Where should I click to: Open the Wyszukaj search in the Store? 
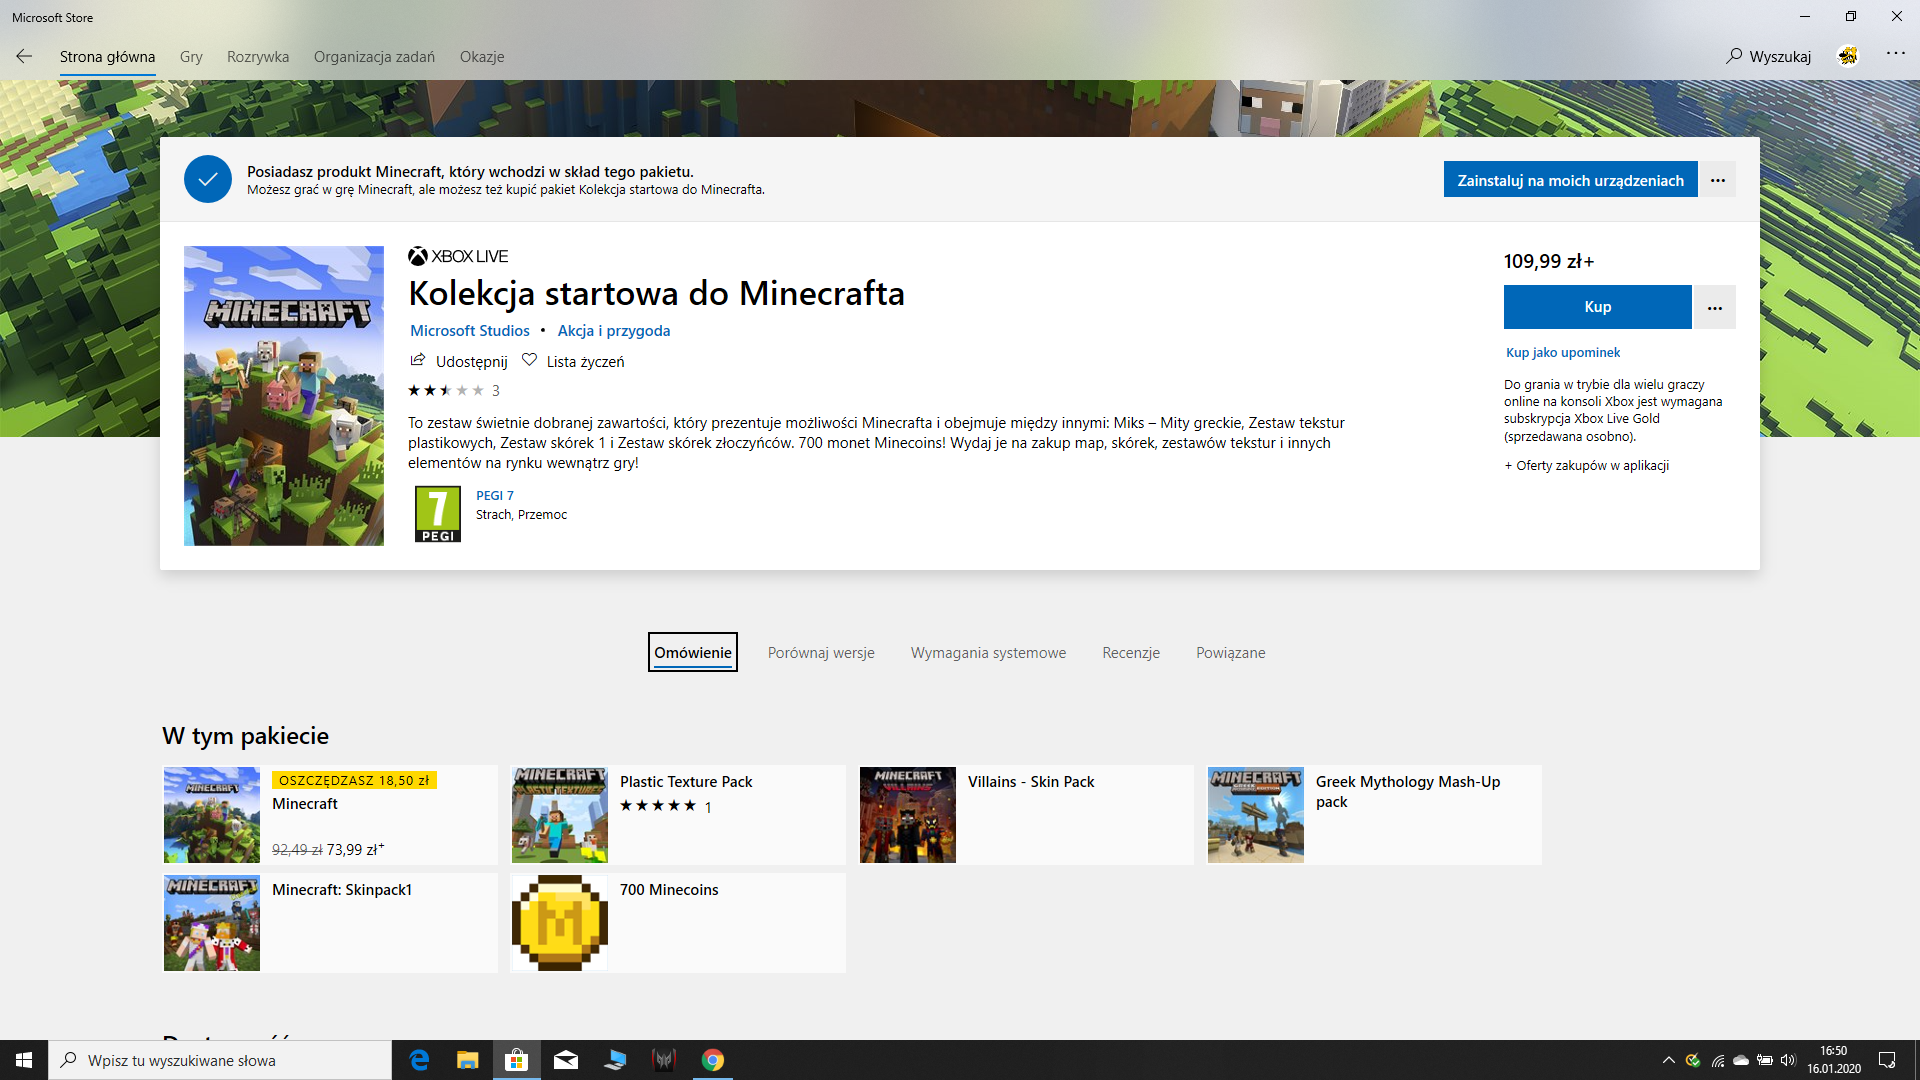(1769, 56)
